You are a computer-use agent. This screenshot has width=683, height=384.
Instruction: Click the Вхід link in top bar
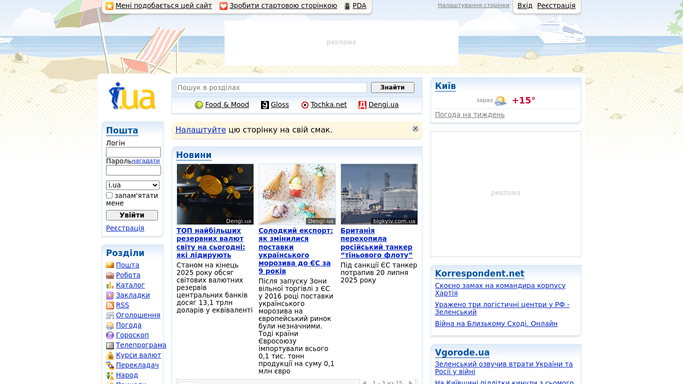click(525, 6)
